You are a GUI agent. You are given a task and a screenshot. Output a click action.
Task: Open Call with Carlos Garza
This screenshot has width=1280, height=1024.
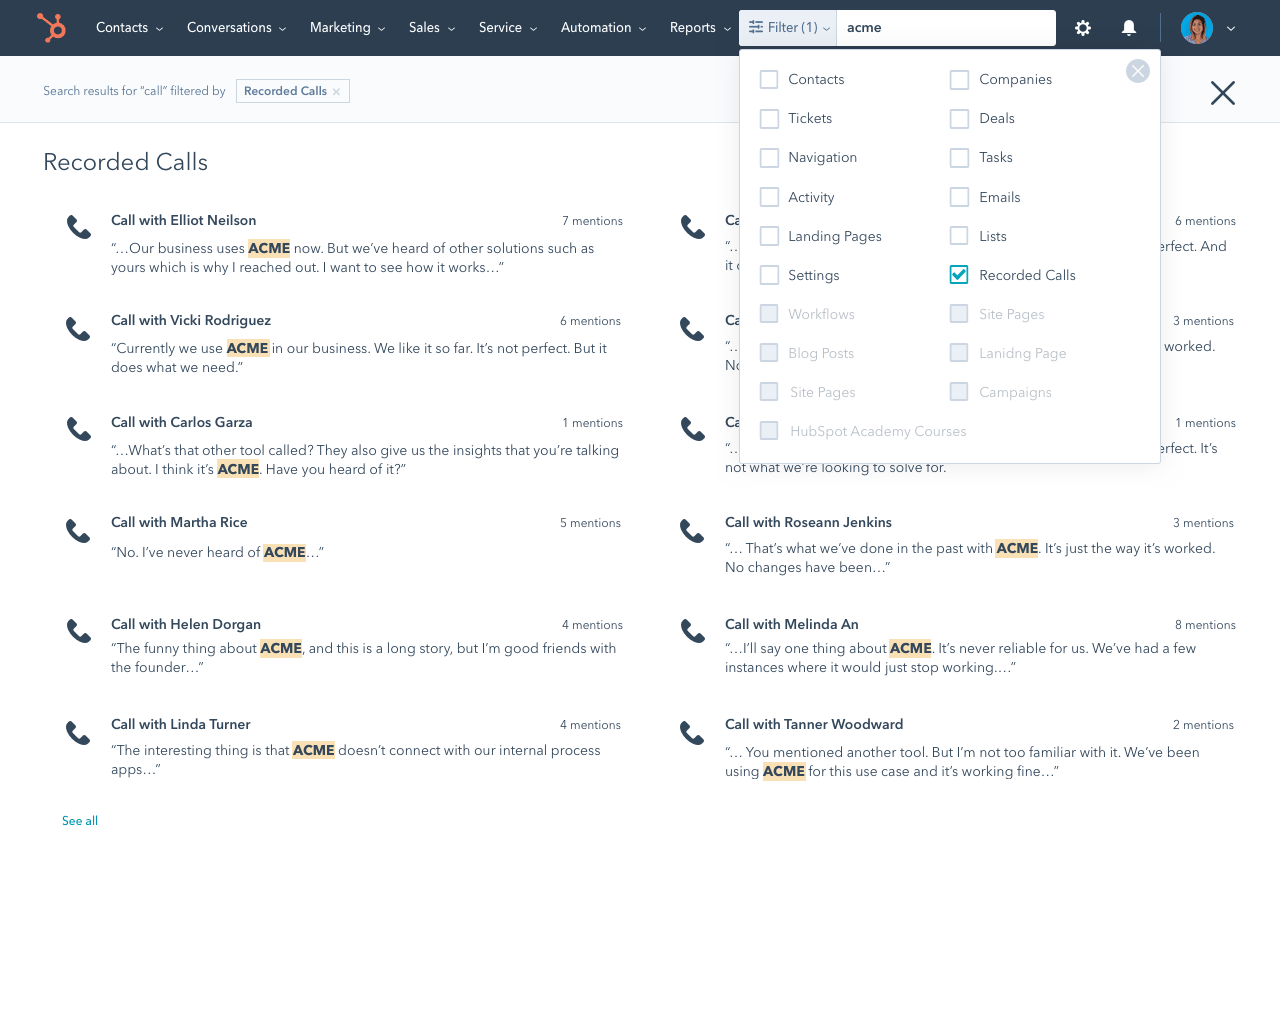(182, 422)
